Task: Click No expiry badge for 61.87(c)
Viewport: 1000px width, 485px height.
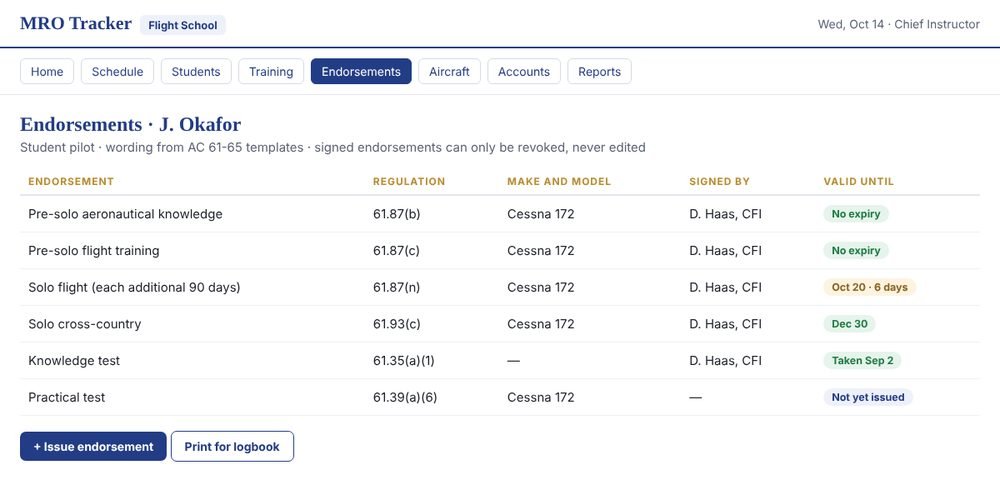Action: click(x=856, y=251)
